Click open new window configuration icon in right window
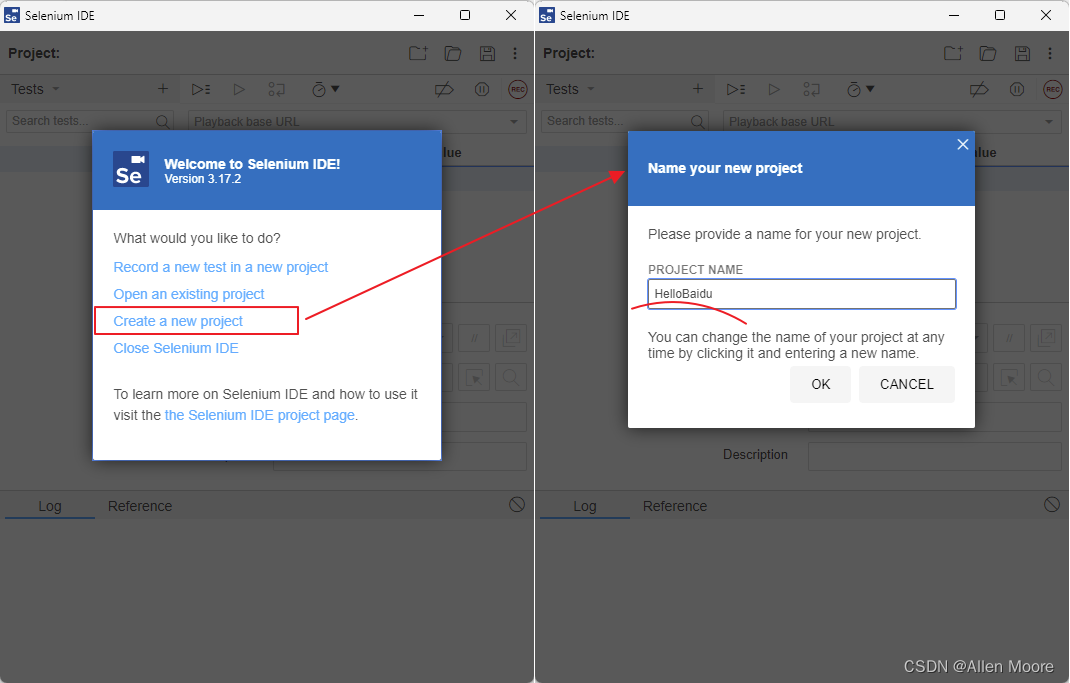The width and height of the screenshot is (1070, 683). point(1046,338)
